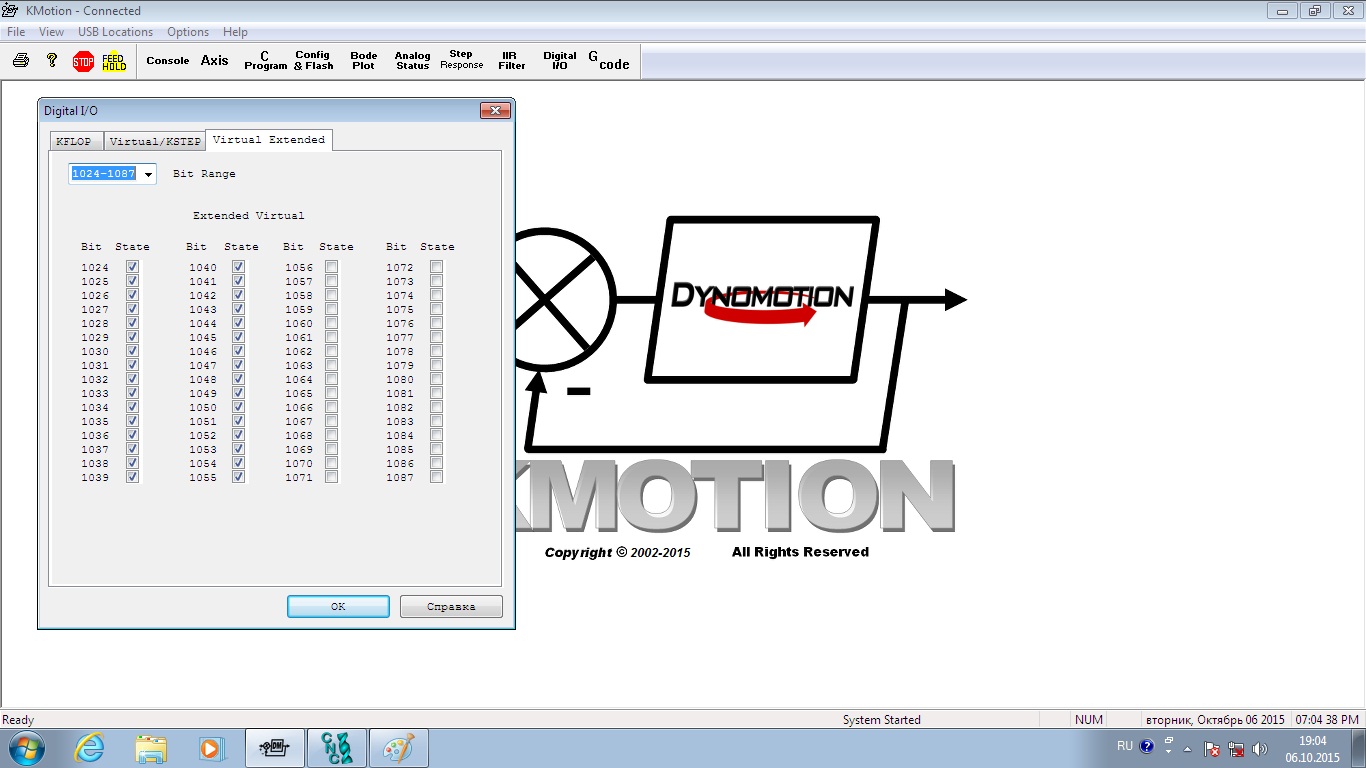This screenshot has width=1366, height=768.
Task: Open the Console screen from the toolbar
Action: coord(168,61)
